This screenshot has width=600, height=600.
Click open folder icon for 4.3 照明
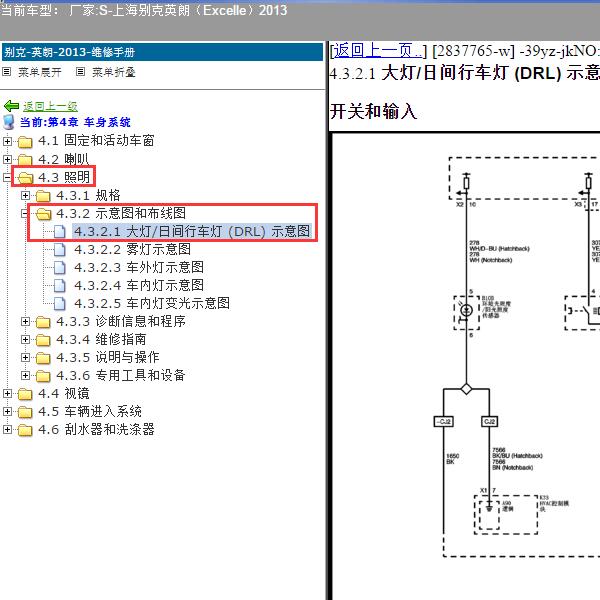click(x=25, y=178)
